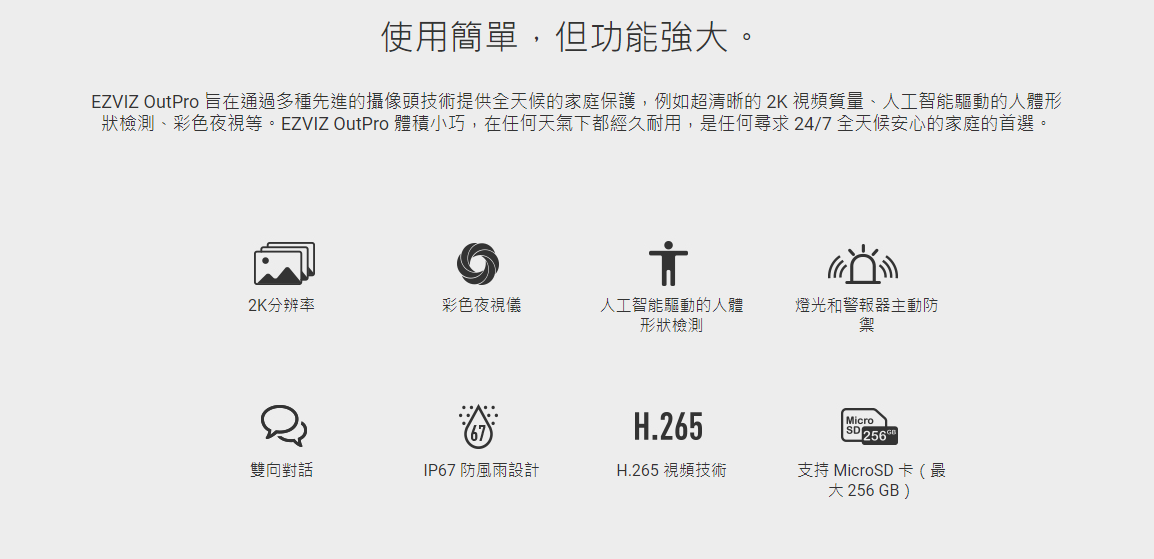Click the text 'H.265 視頻技術'
This screenshot has width=1154, height=559.
click(671, 470)
